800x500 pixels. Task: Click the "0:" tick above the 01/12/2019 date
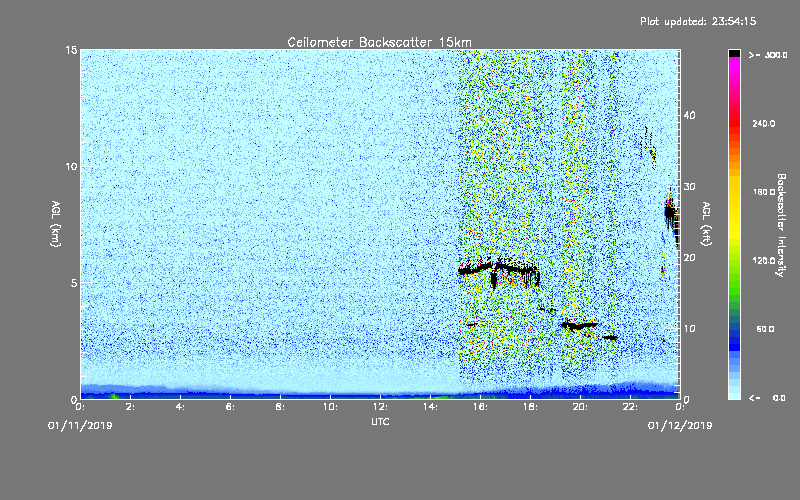click(680, 407)
